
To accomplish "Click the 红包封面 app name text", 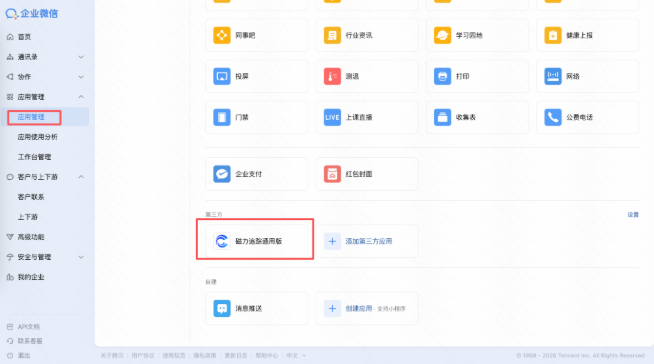I will point(359,174).
